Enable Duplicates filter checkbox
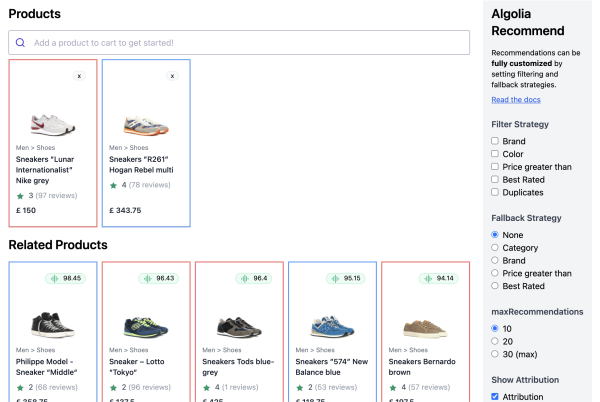The height and width of the screenshot is (402, 600). [x=495, y=192]
